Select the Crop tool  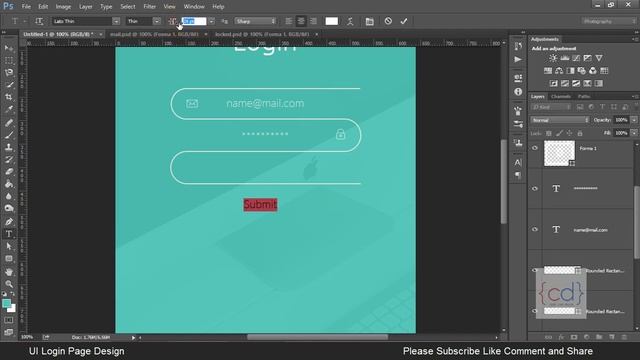point(9,97)
